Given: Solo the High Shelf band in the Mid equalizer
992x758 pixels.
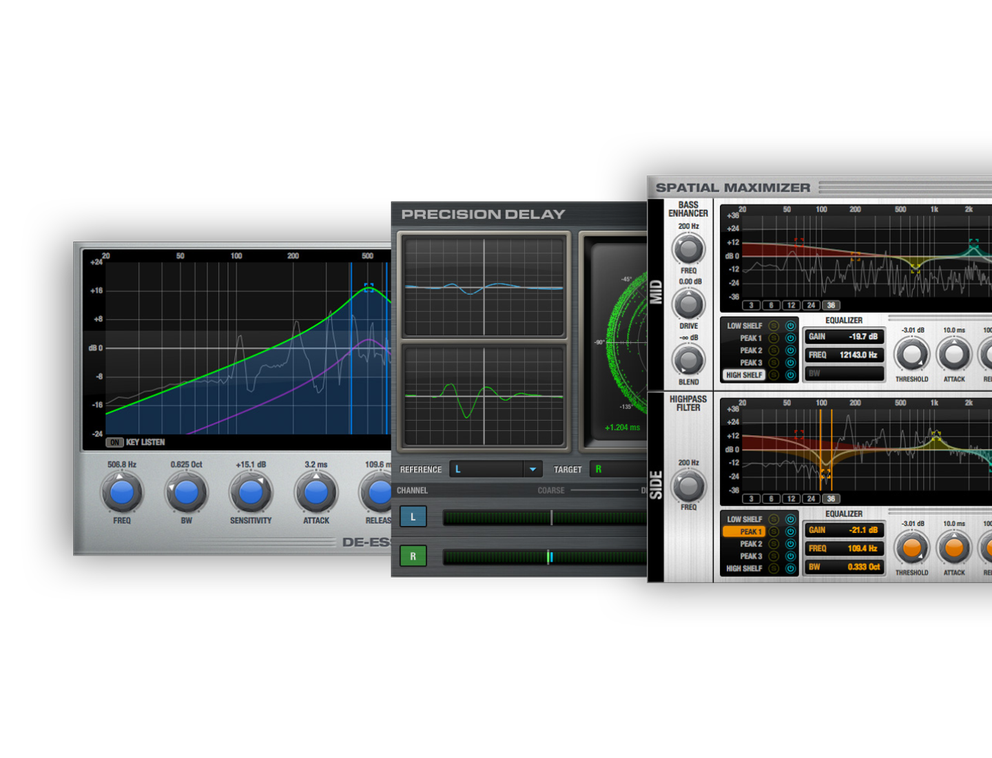Looking at the screenshot, I should [773, 374].
